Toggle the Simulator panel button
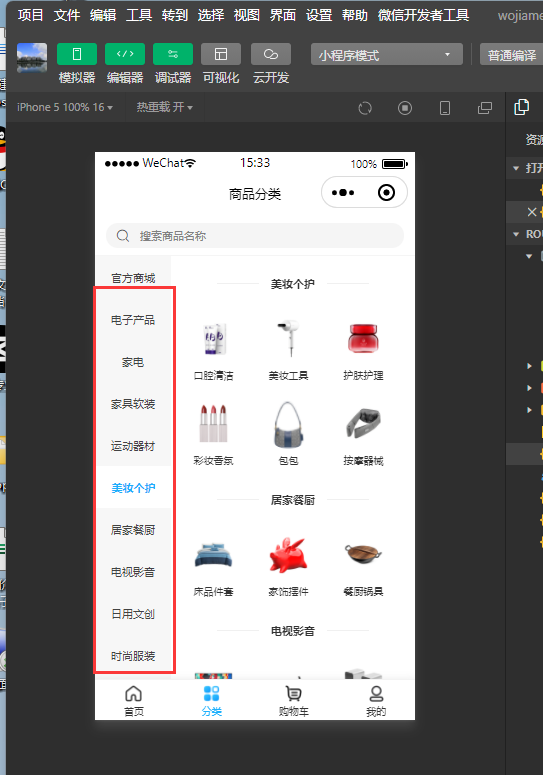The height and width of the screenshot is (775, 543). click(x=77, y=54)
